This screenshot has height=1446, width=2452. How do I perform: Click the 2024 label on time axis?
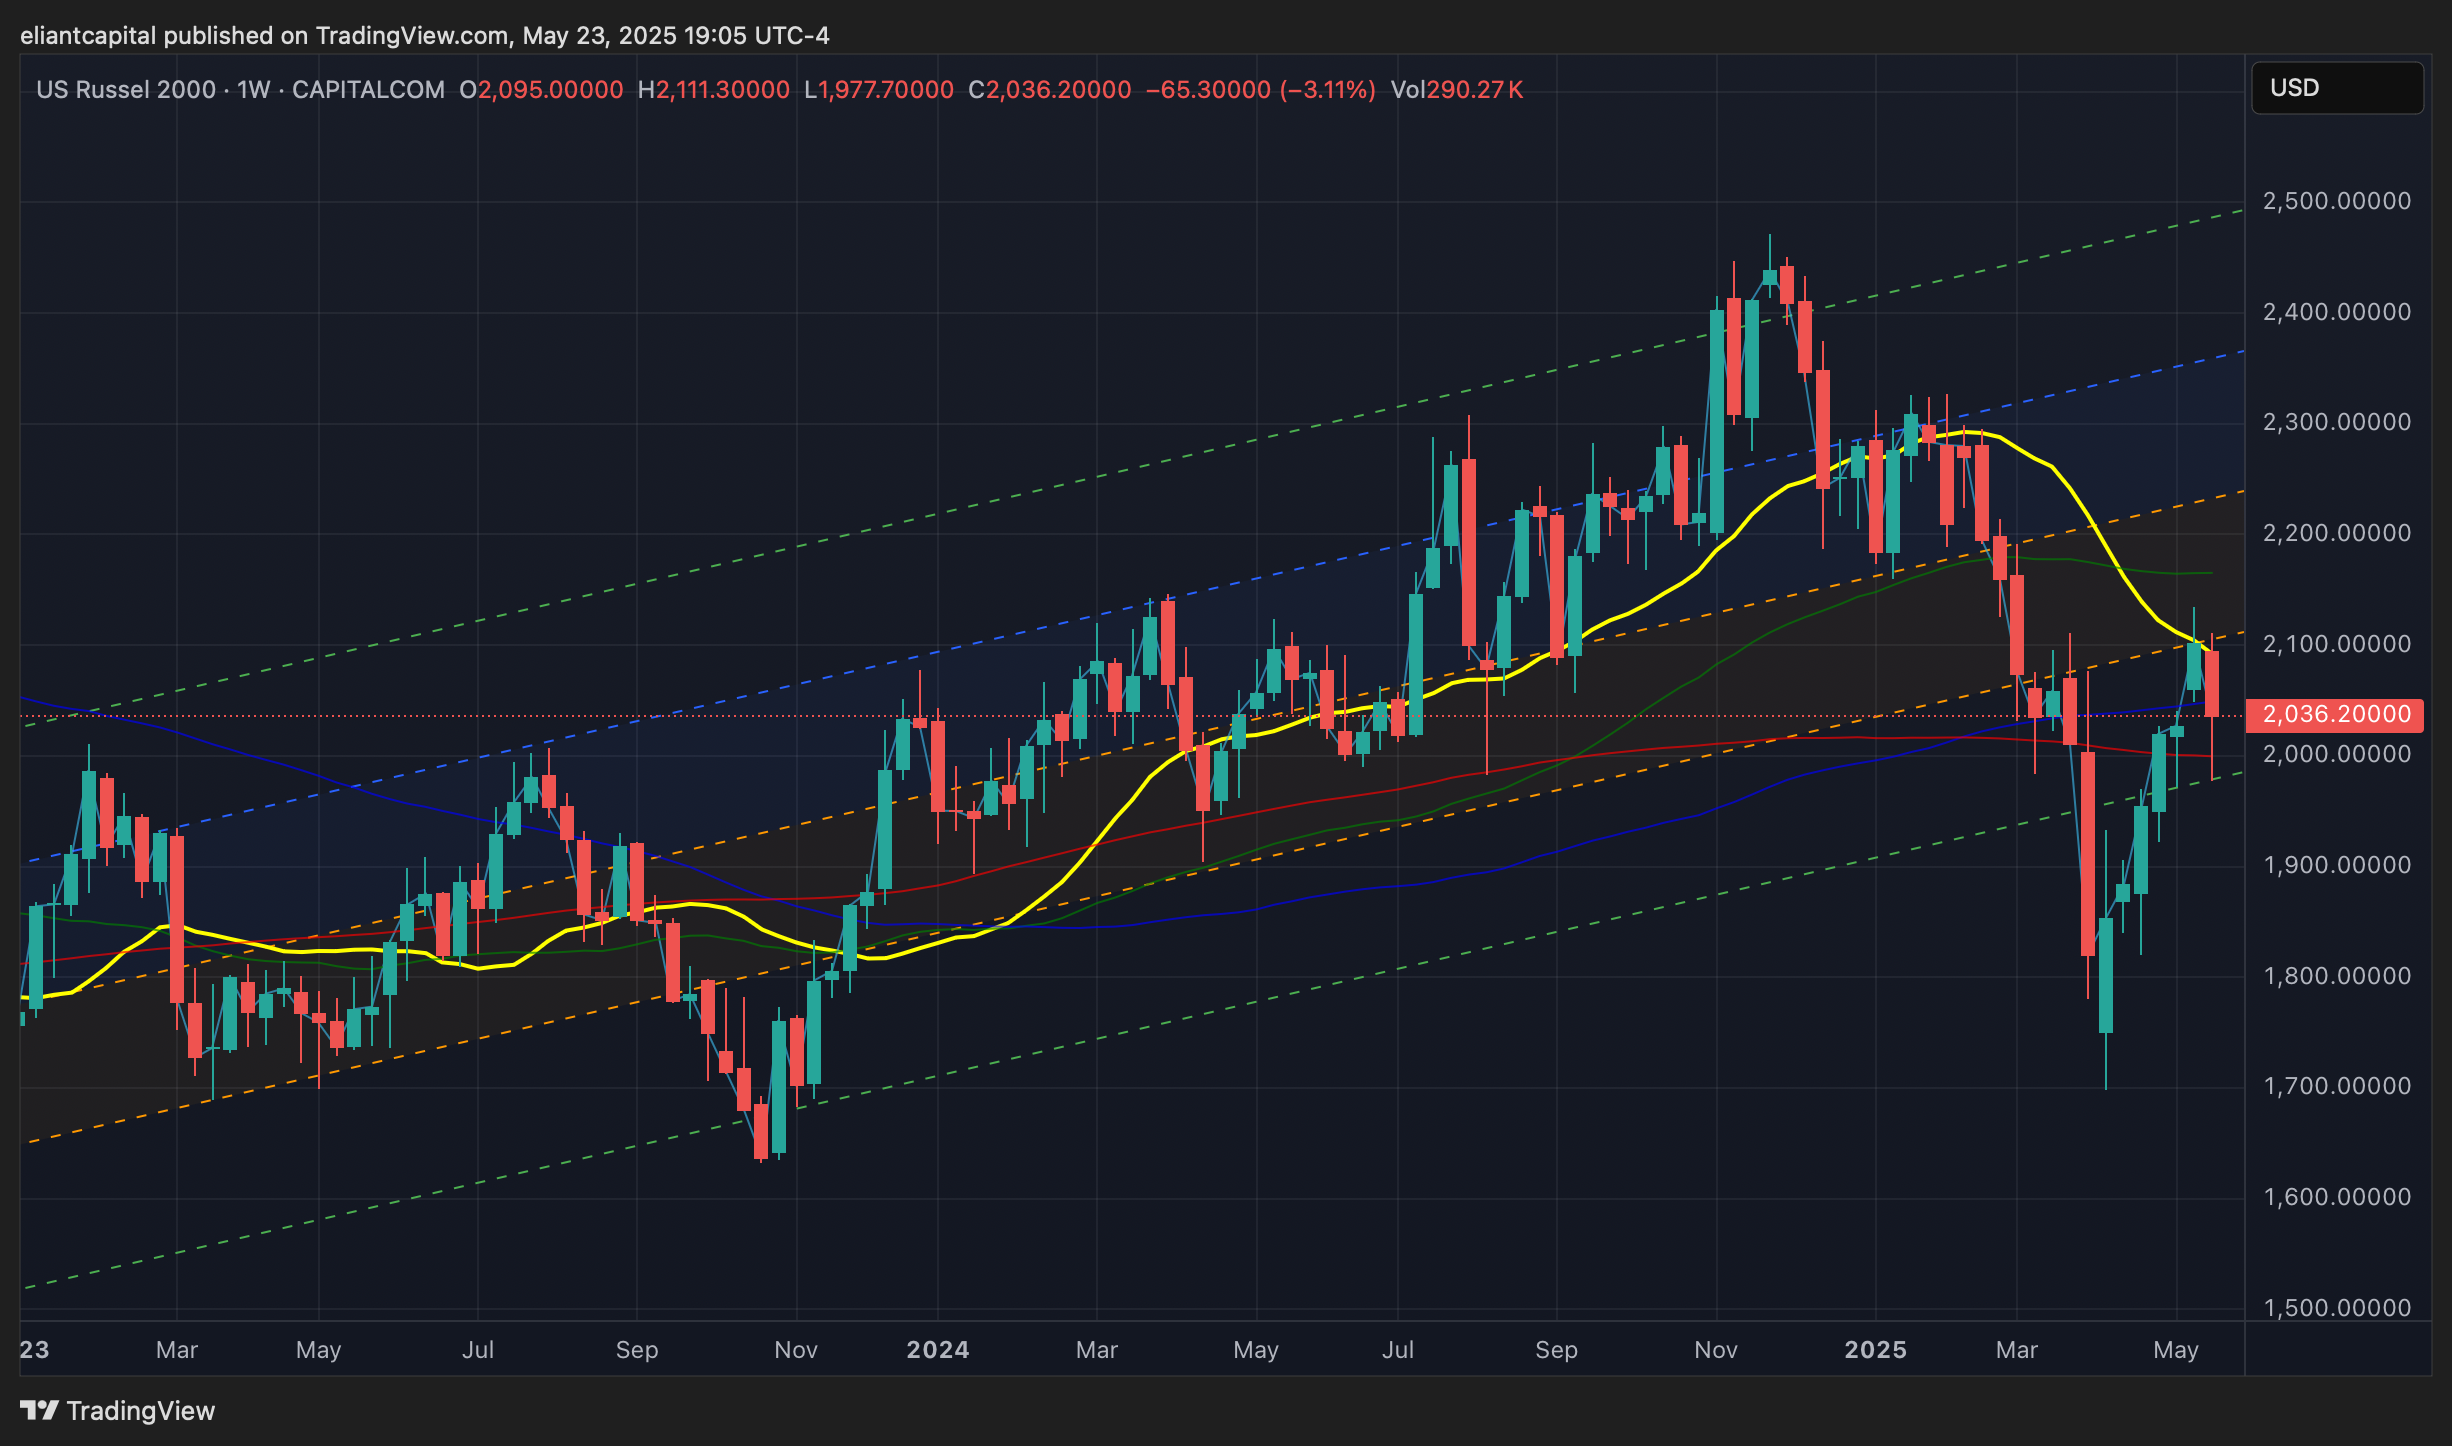click(x=937, y=1350)
